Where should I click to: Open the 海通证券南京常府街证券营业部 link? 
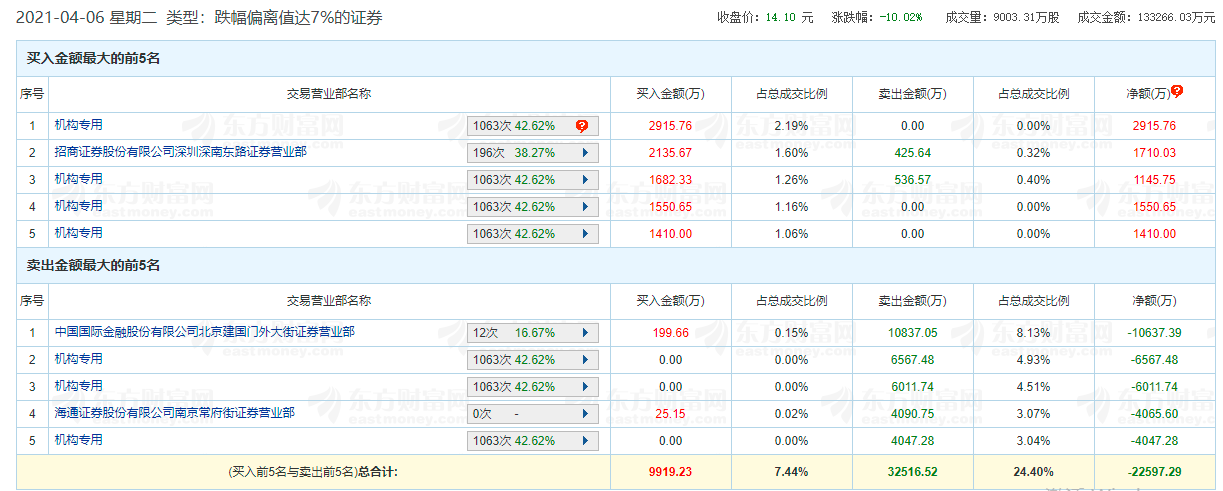(174, 412)
